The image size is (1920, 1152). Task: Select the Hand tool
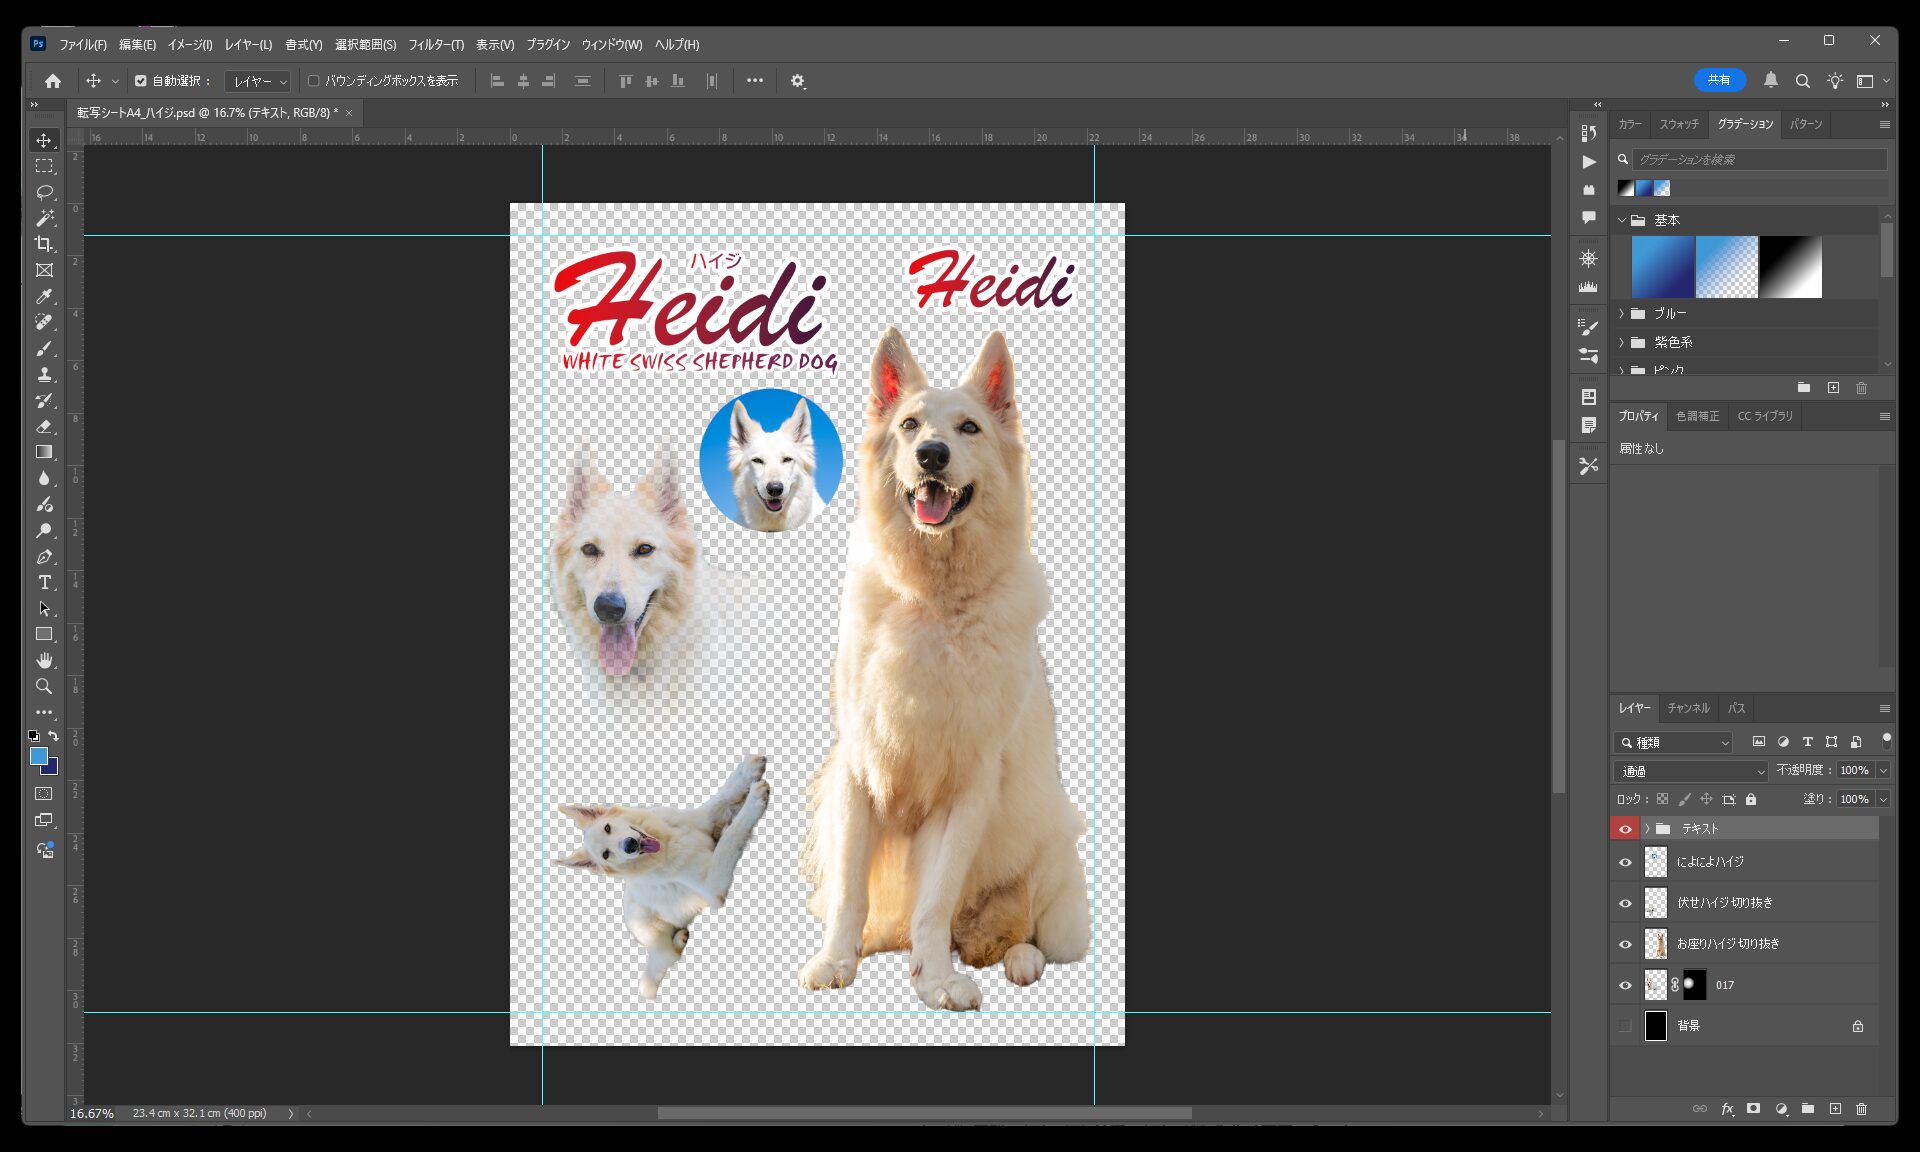[x=44, y=660]
